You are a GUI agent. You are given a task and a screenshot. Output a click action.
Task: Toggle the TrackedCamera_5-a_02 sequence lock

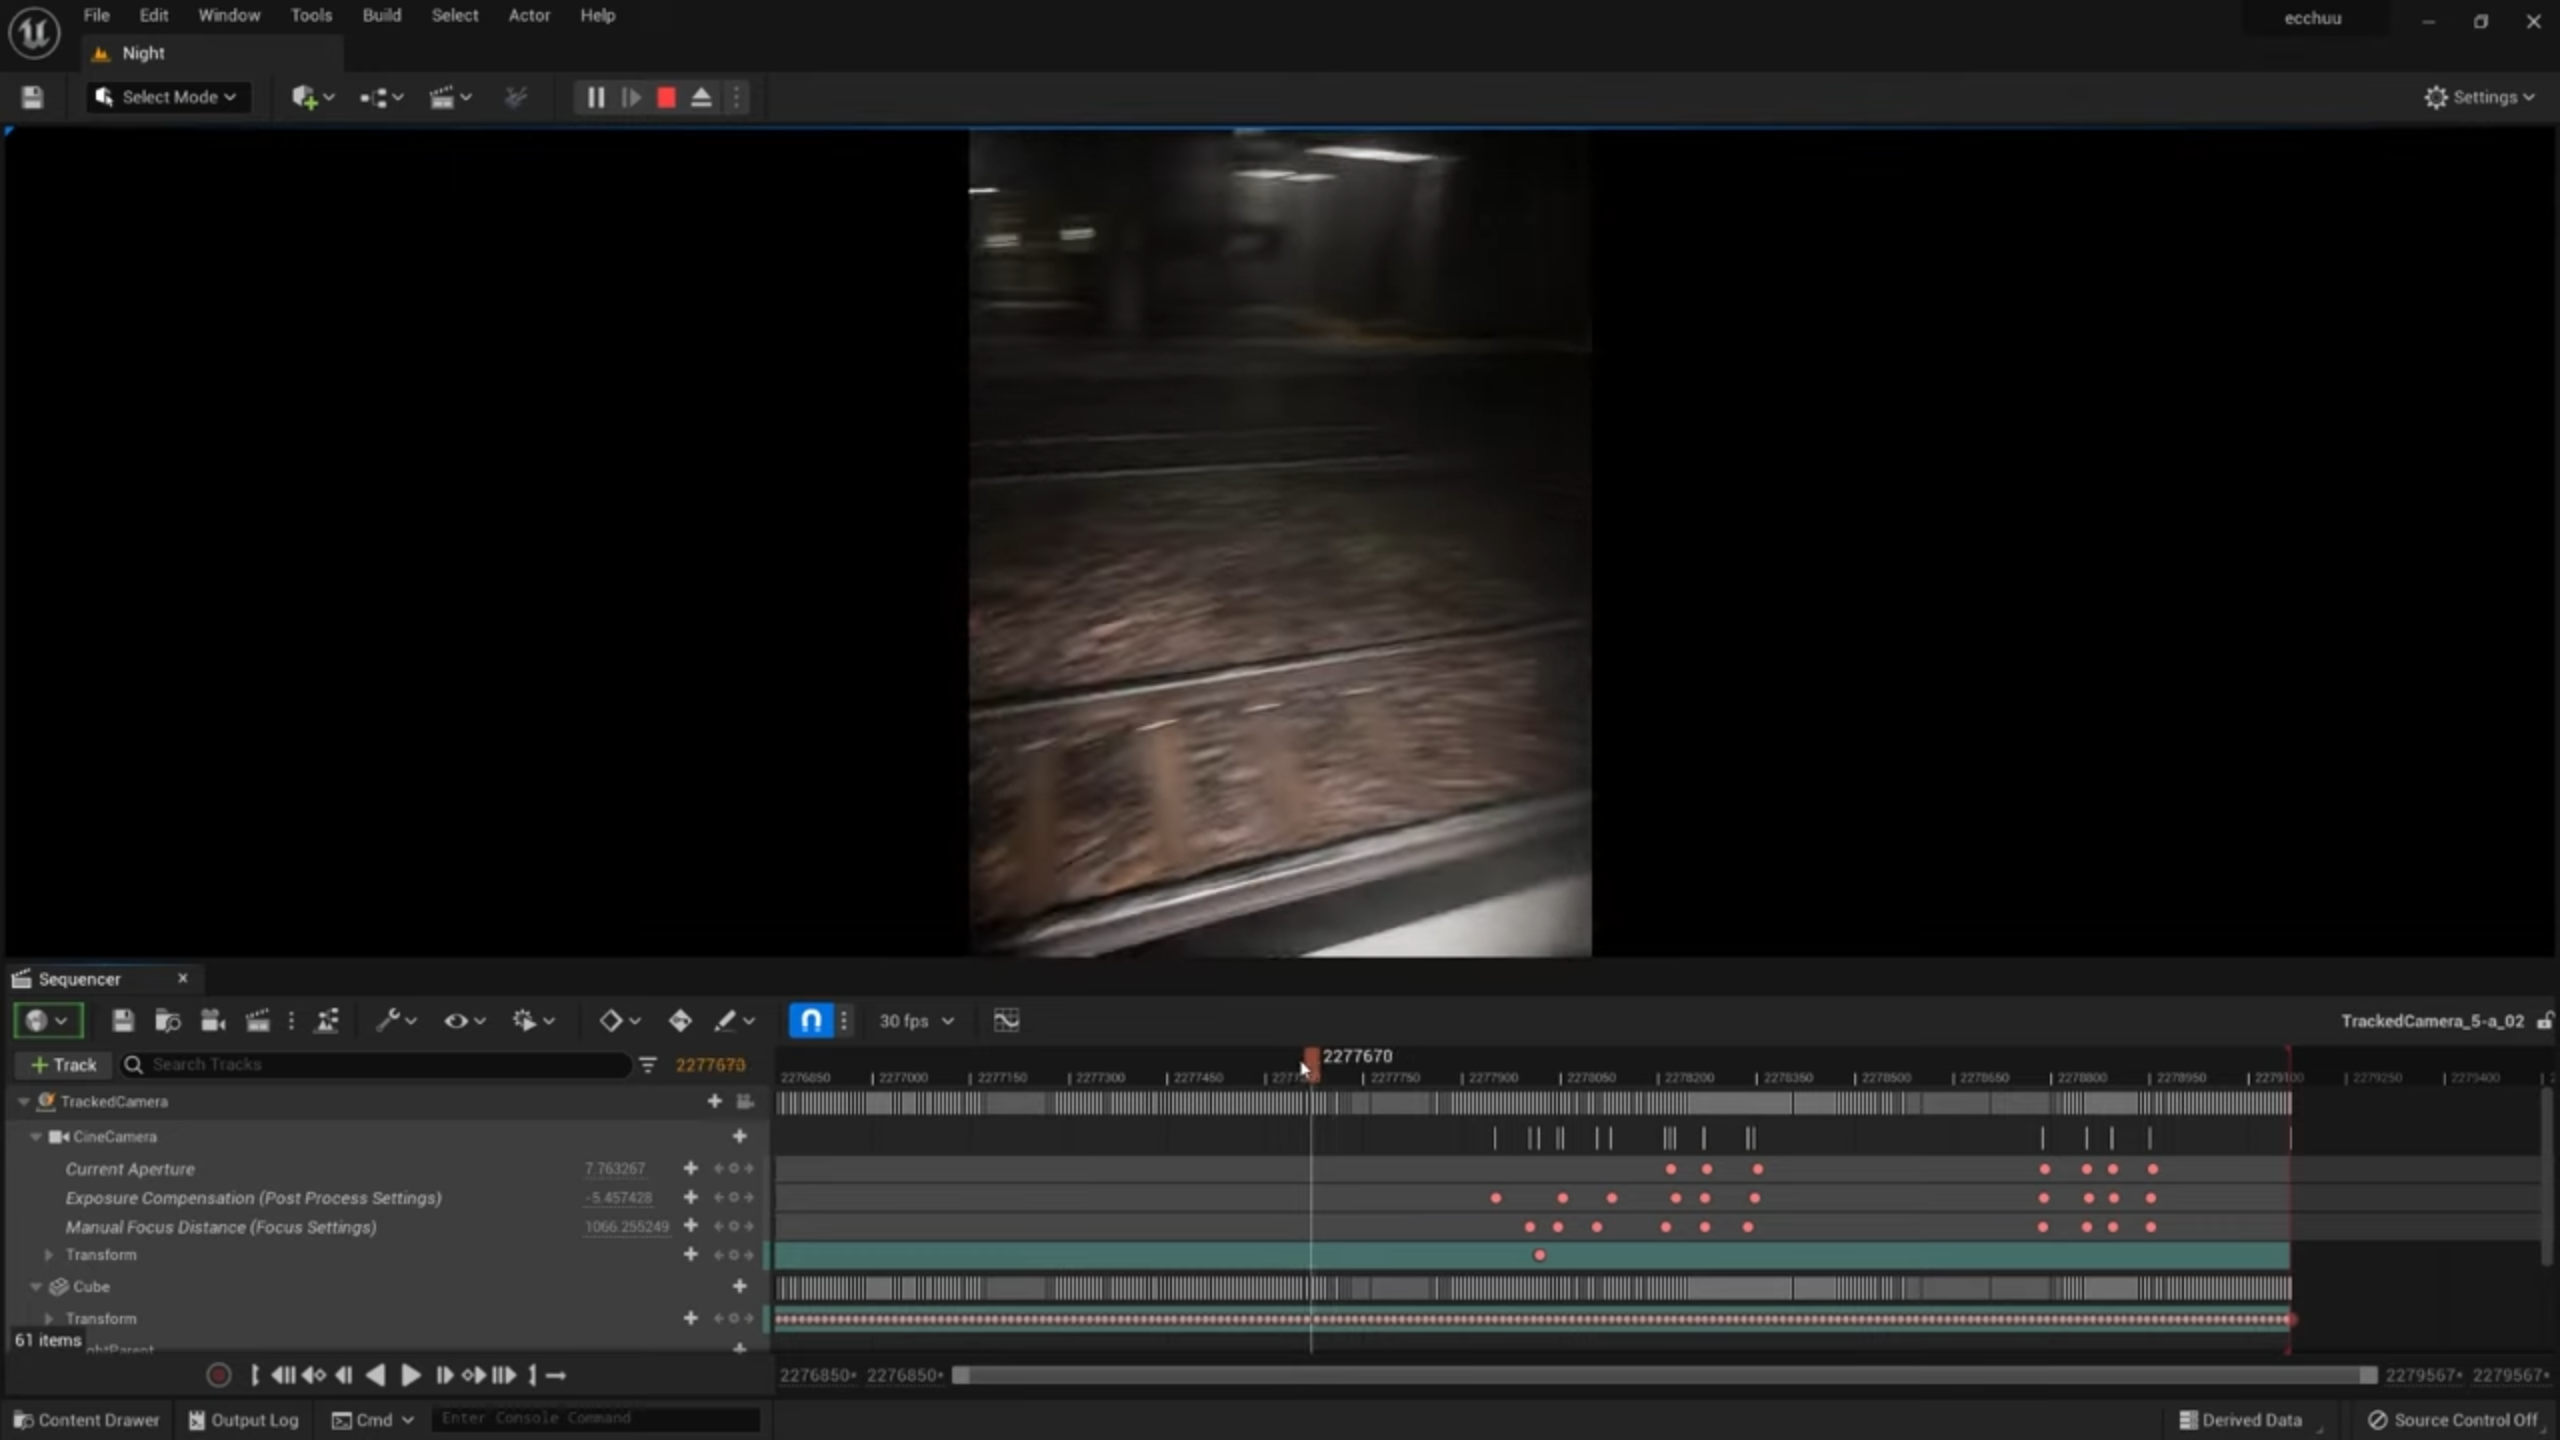[2544, 1020]
